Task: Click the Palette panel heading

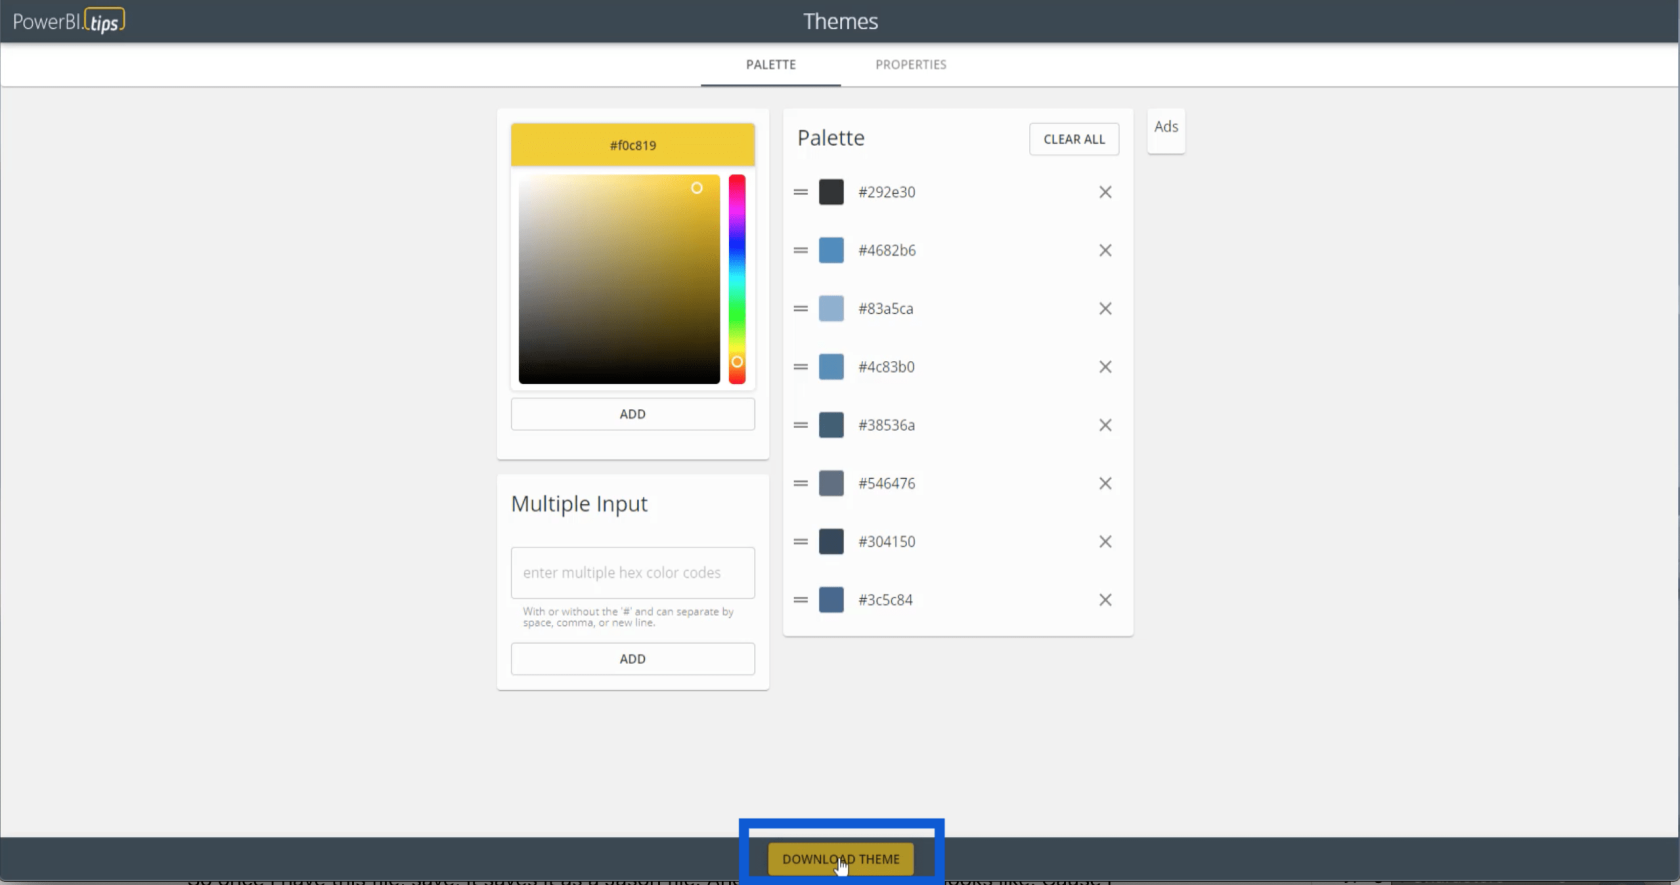Action: click(831, 138)
